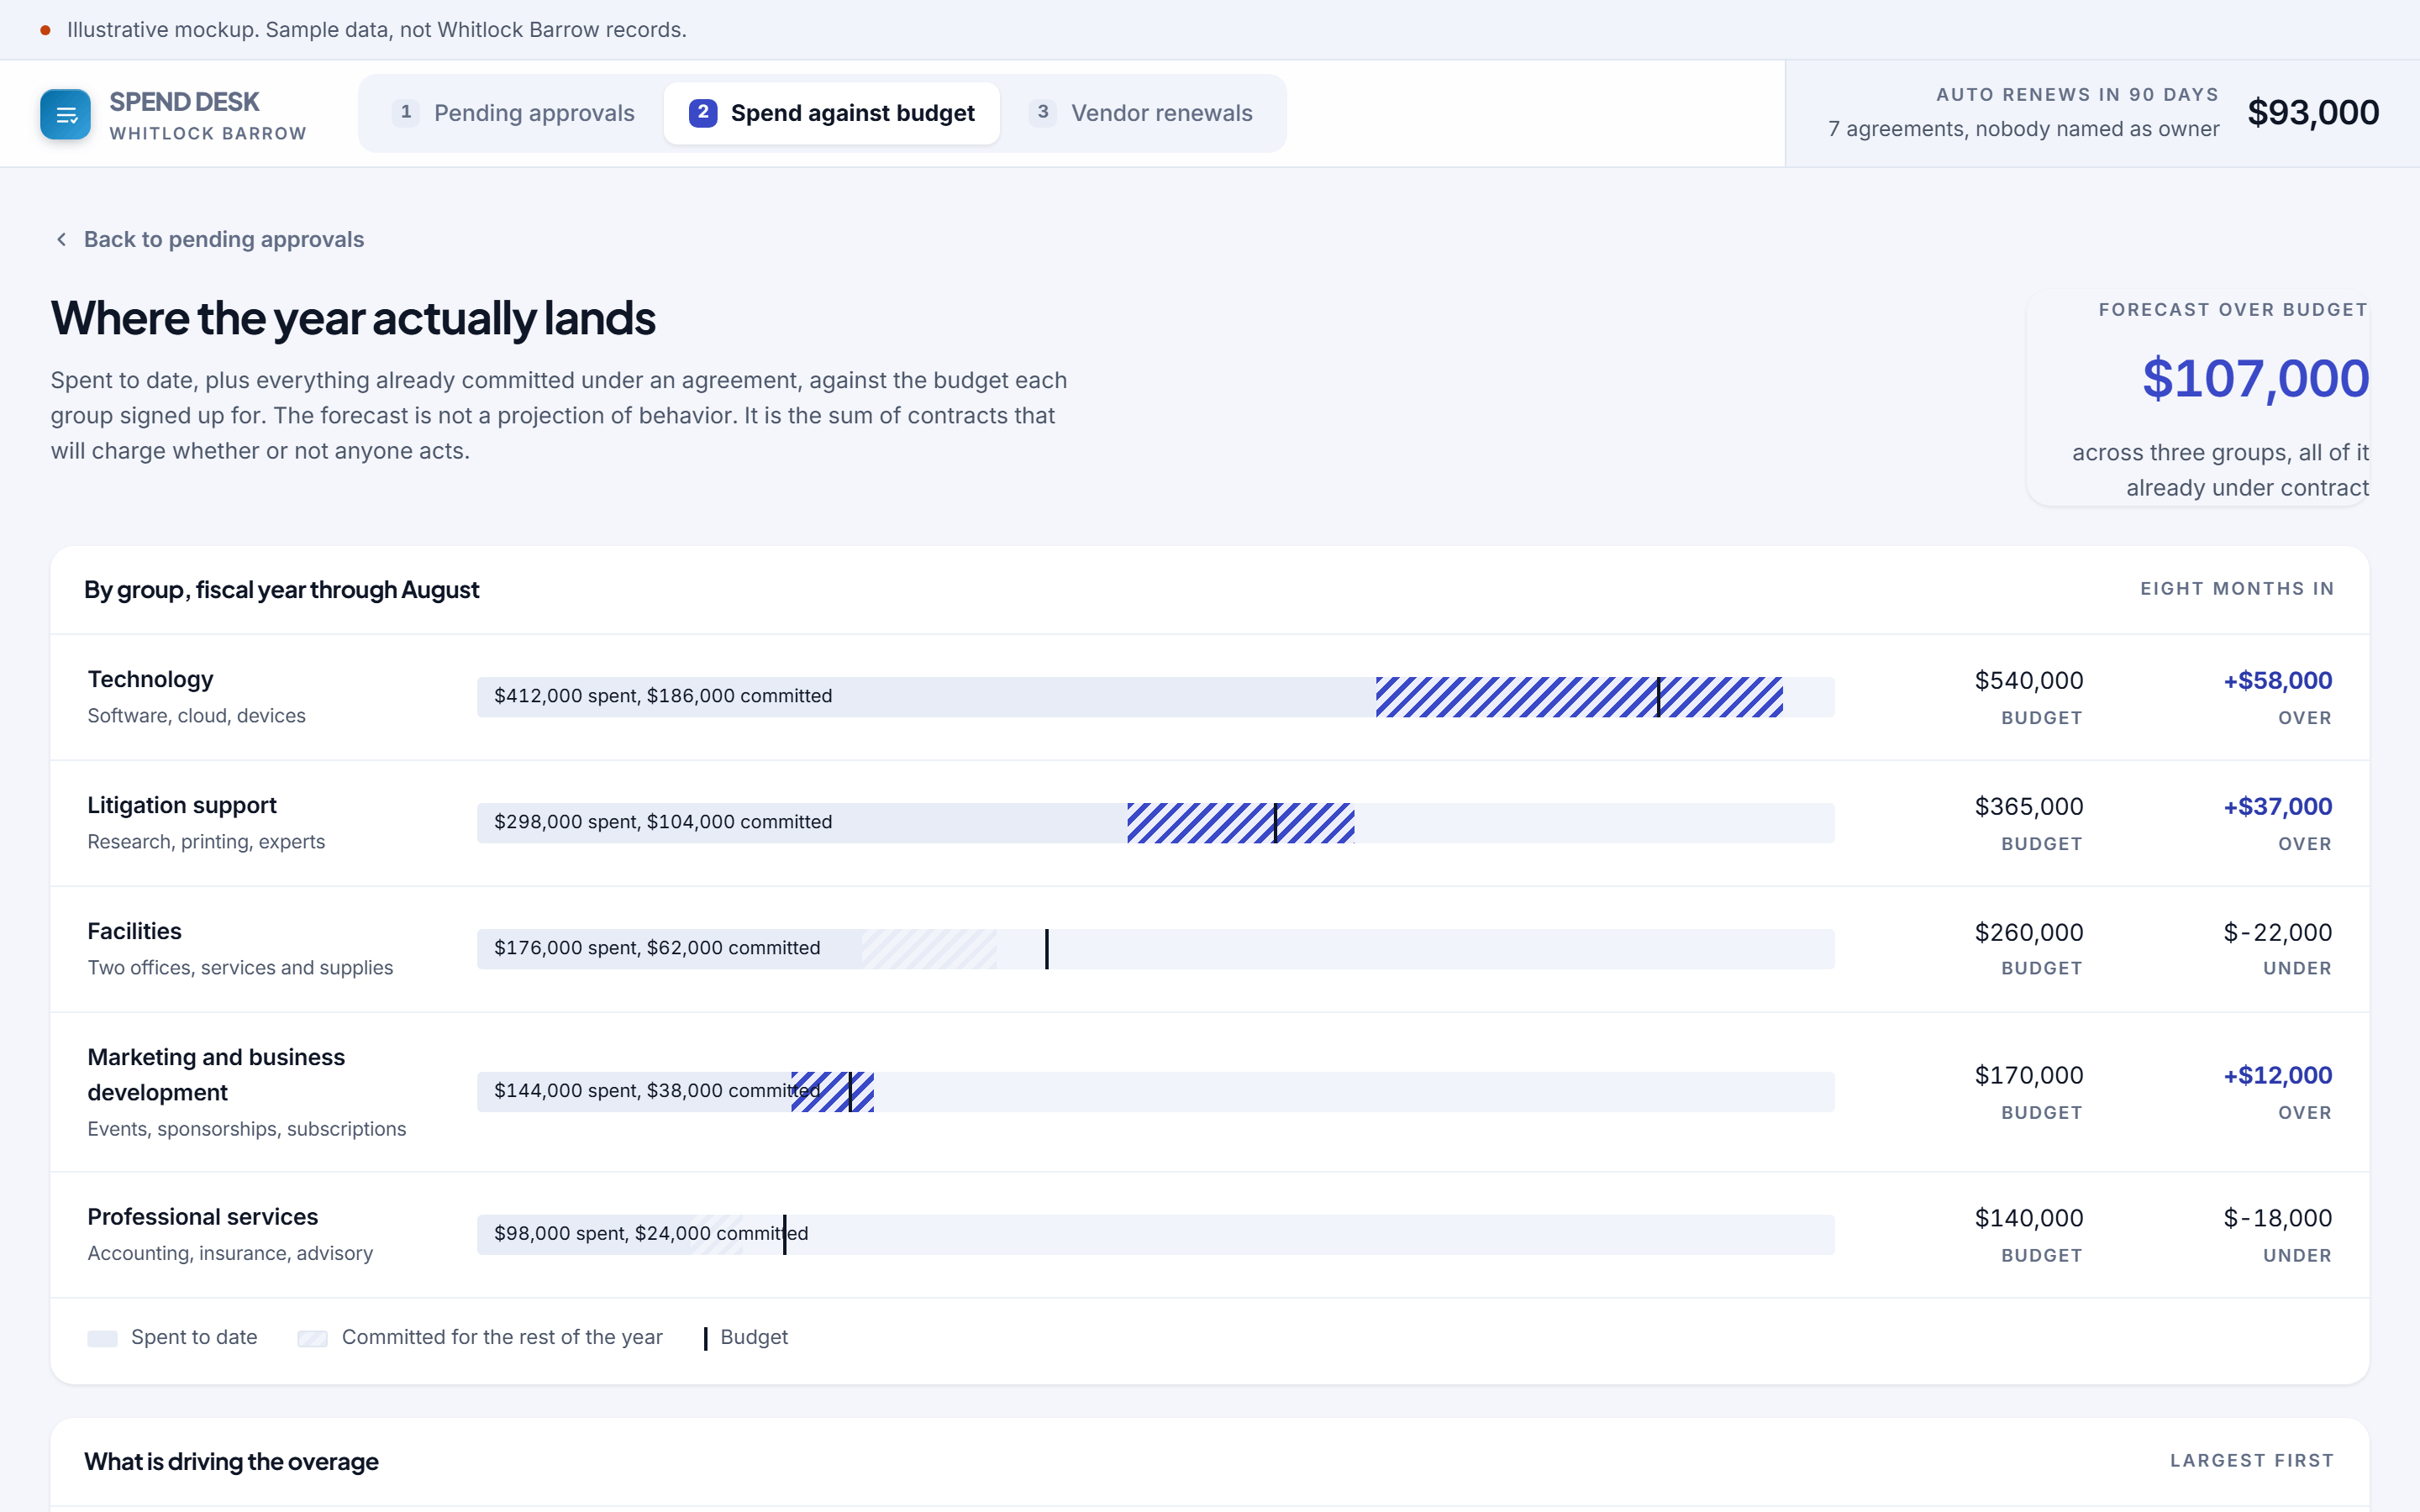Viewport: 2420px width, 1512px height.
Task: Click the +$58,000 over value
Action: [2277, 681]
